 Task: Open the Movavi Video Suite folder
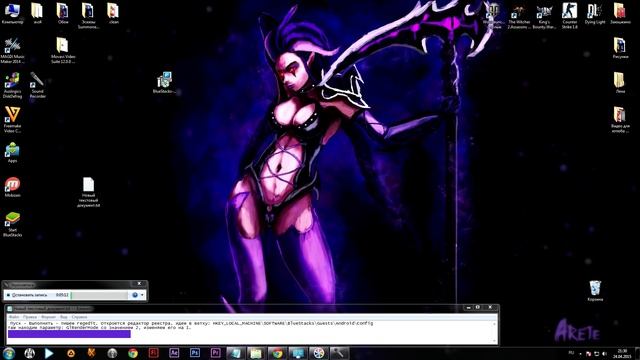pyautogui.click(x=62, y=51)
